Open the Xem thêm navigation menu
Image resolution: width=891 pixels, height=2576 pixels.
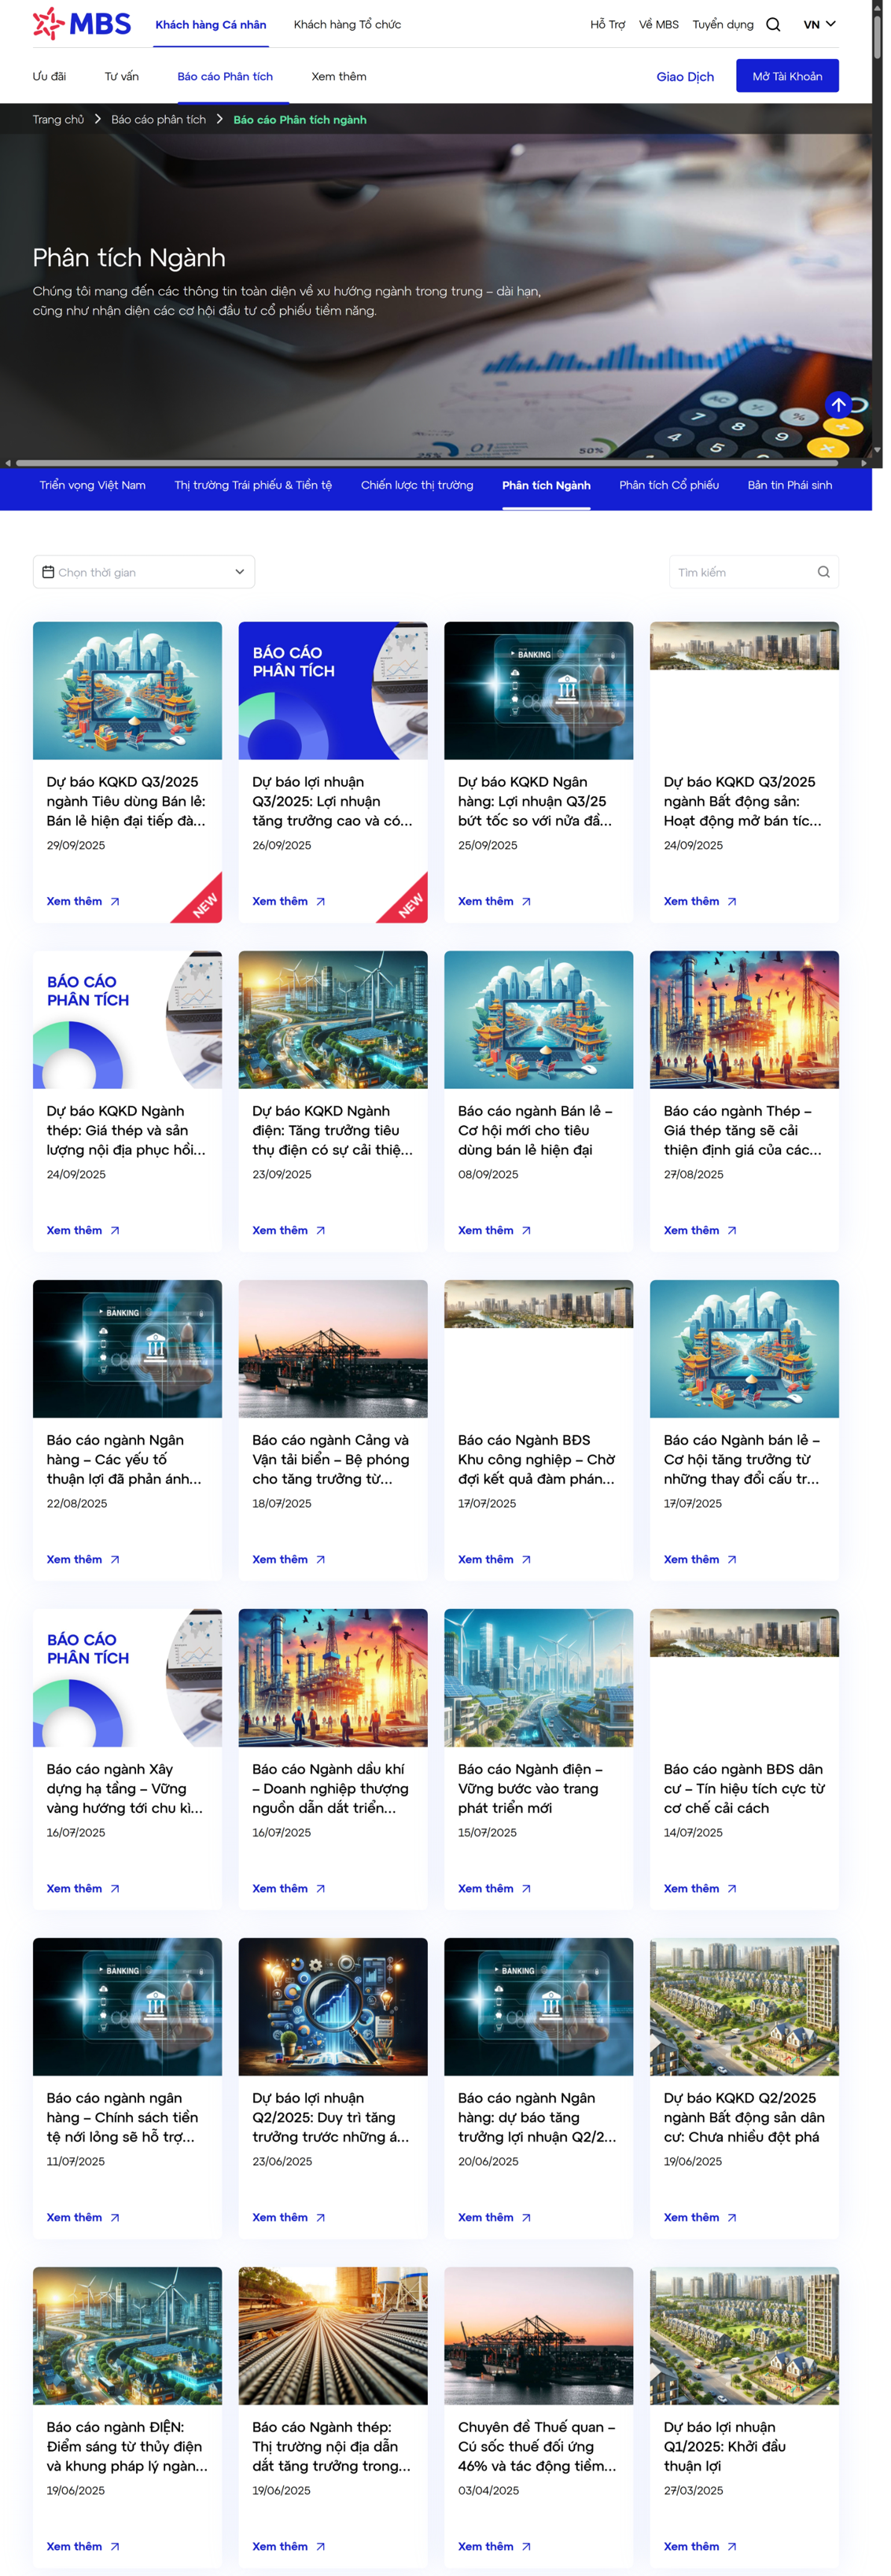(338, 76)
